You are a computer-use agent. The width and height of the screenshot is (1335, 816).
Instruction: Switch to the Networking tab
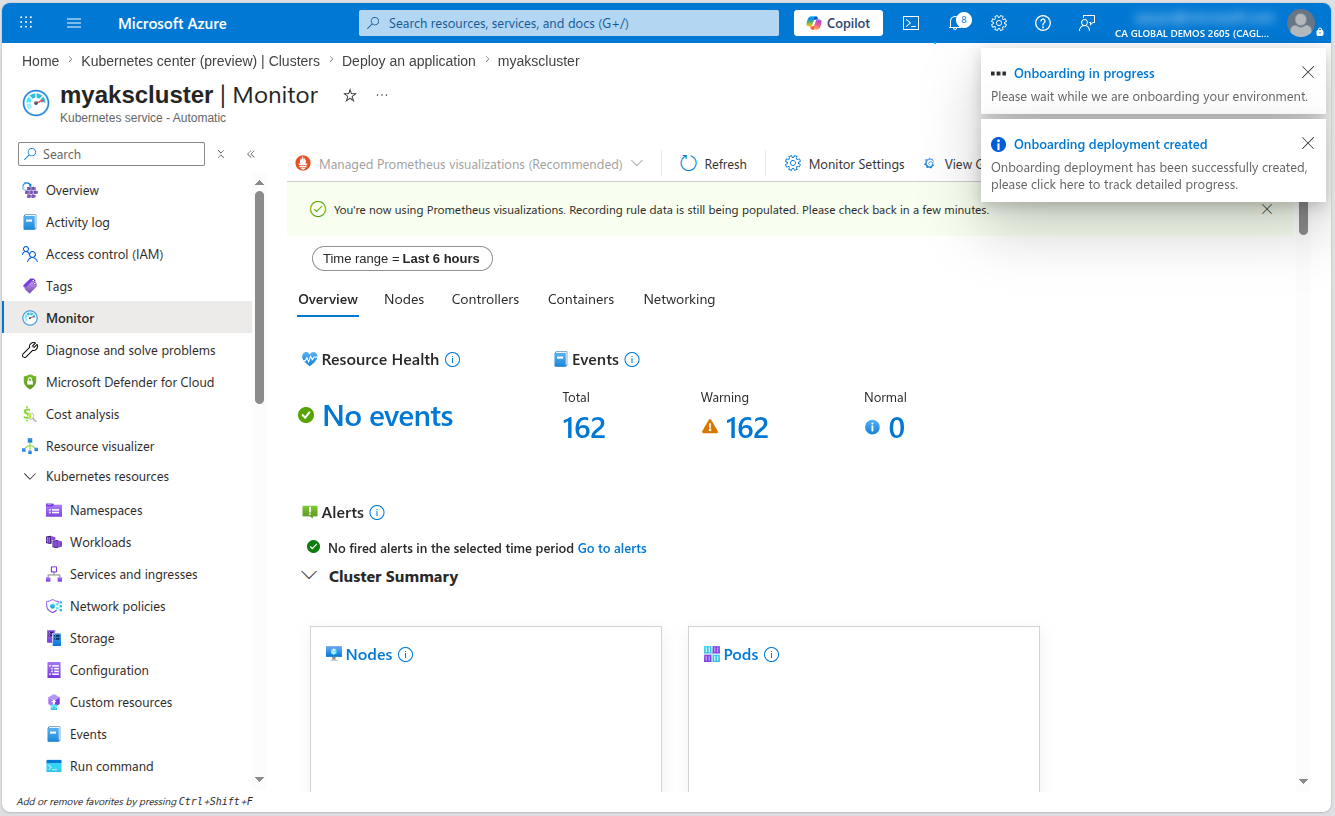[679, 299]
